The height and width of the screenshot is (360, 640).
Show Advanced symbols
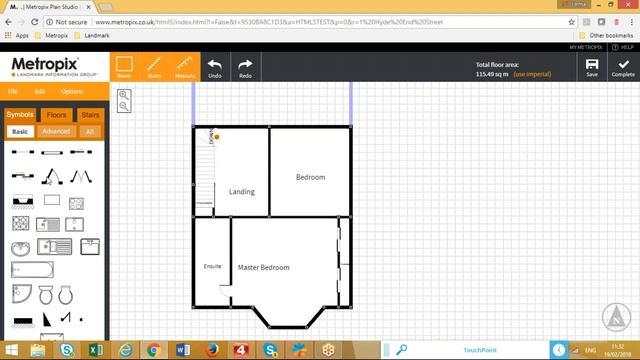(x=56, y=131)
